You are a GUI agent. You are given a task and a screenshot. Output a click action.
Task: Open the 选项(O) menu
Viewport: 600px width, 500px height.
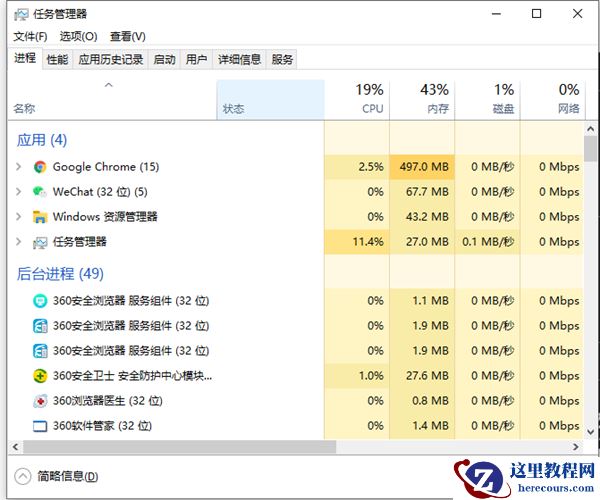(78, 37)
